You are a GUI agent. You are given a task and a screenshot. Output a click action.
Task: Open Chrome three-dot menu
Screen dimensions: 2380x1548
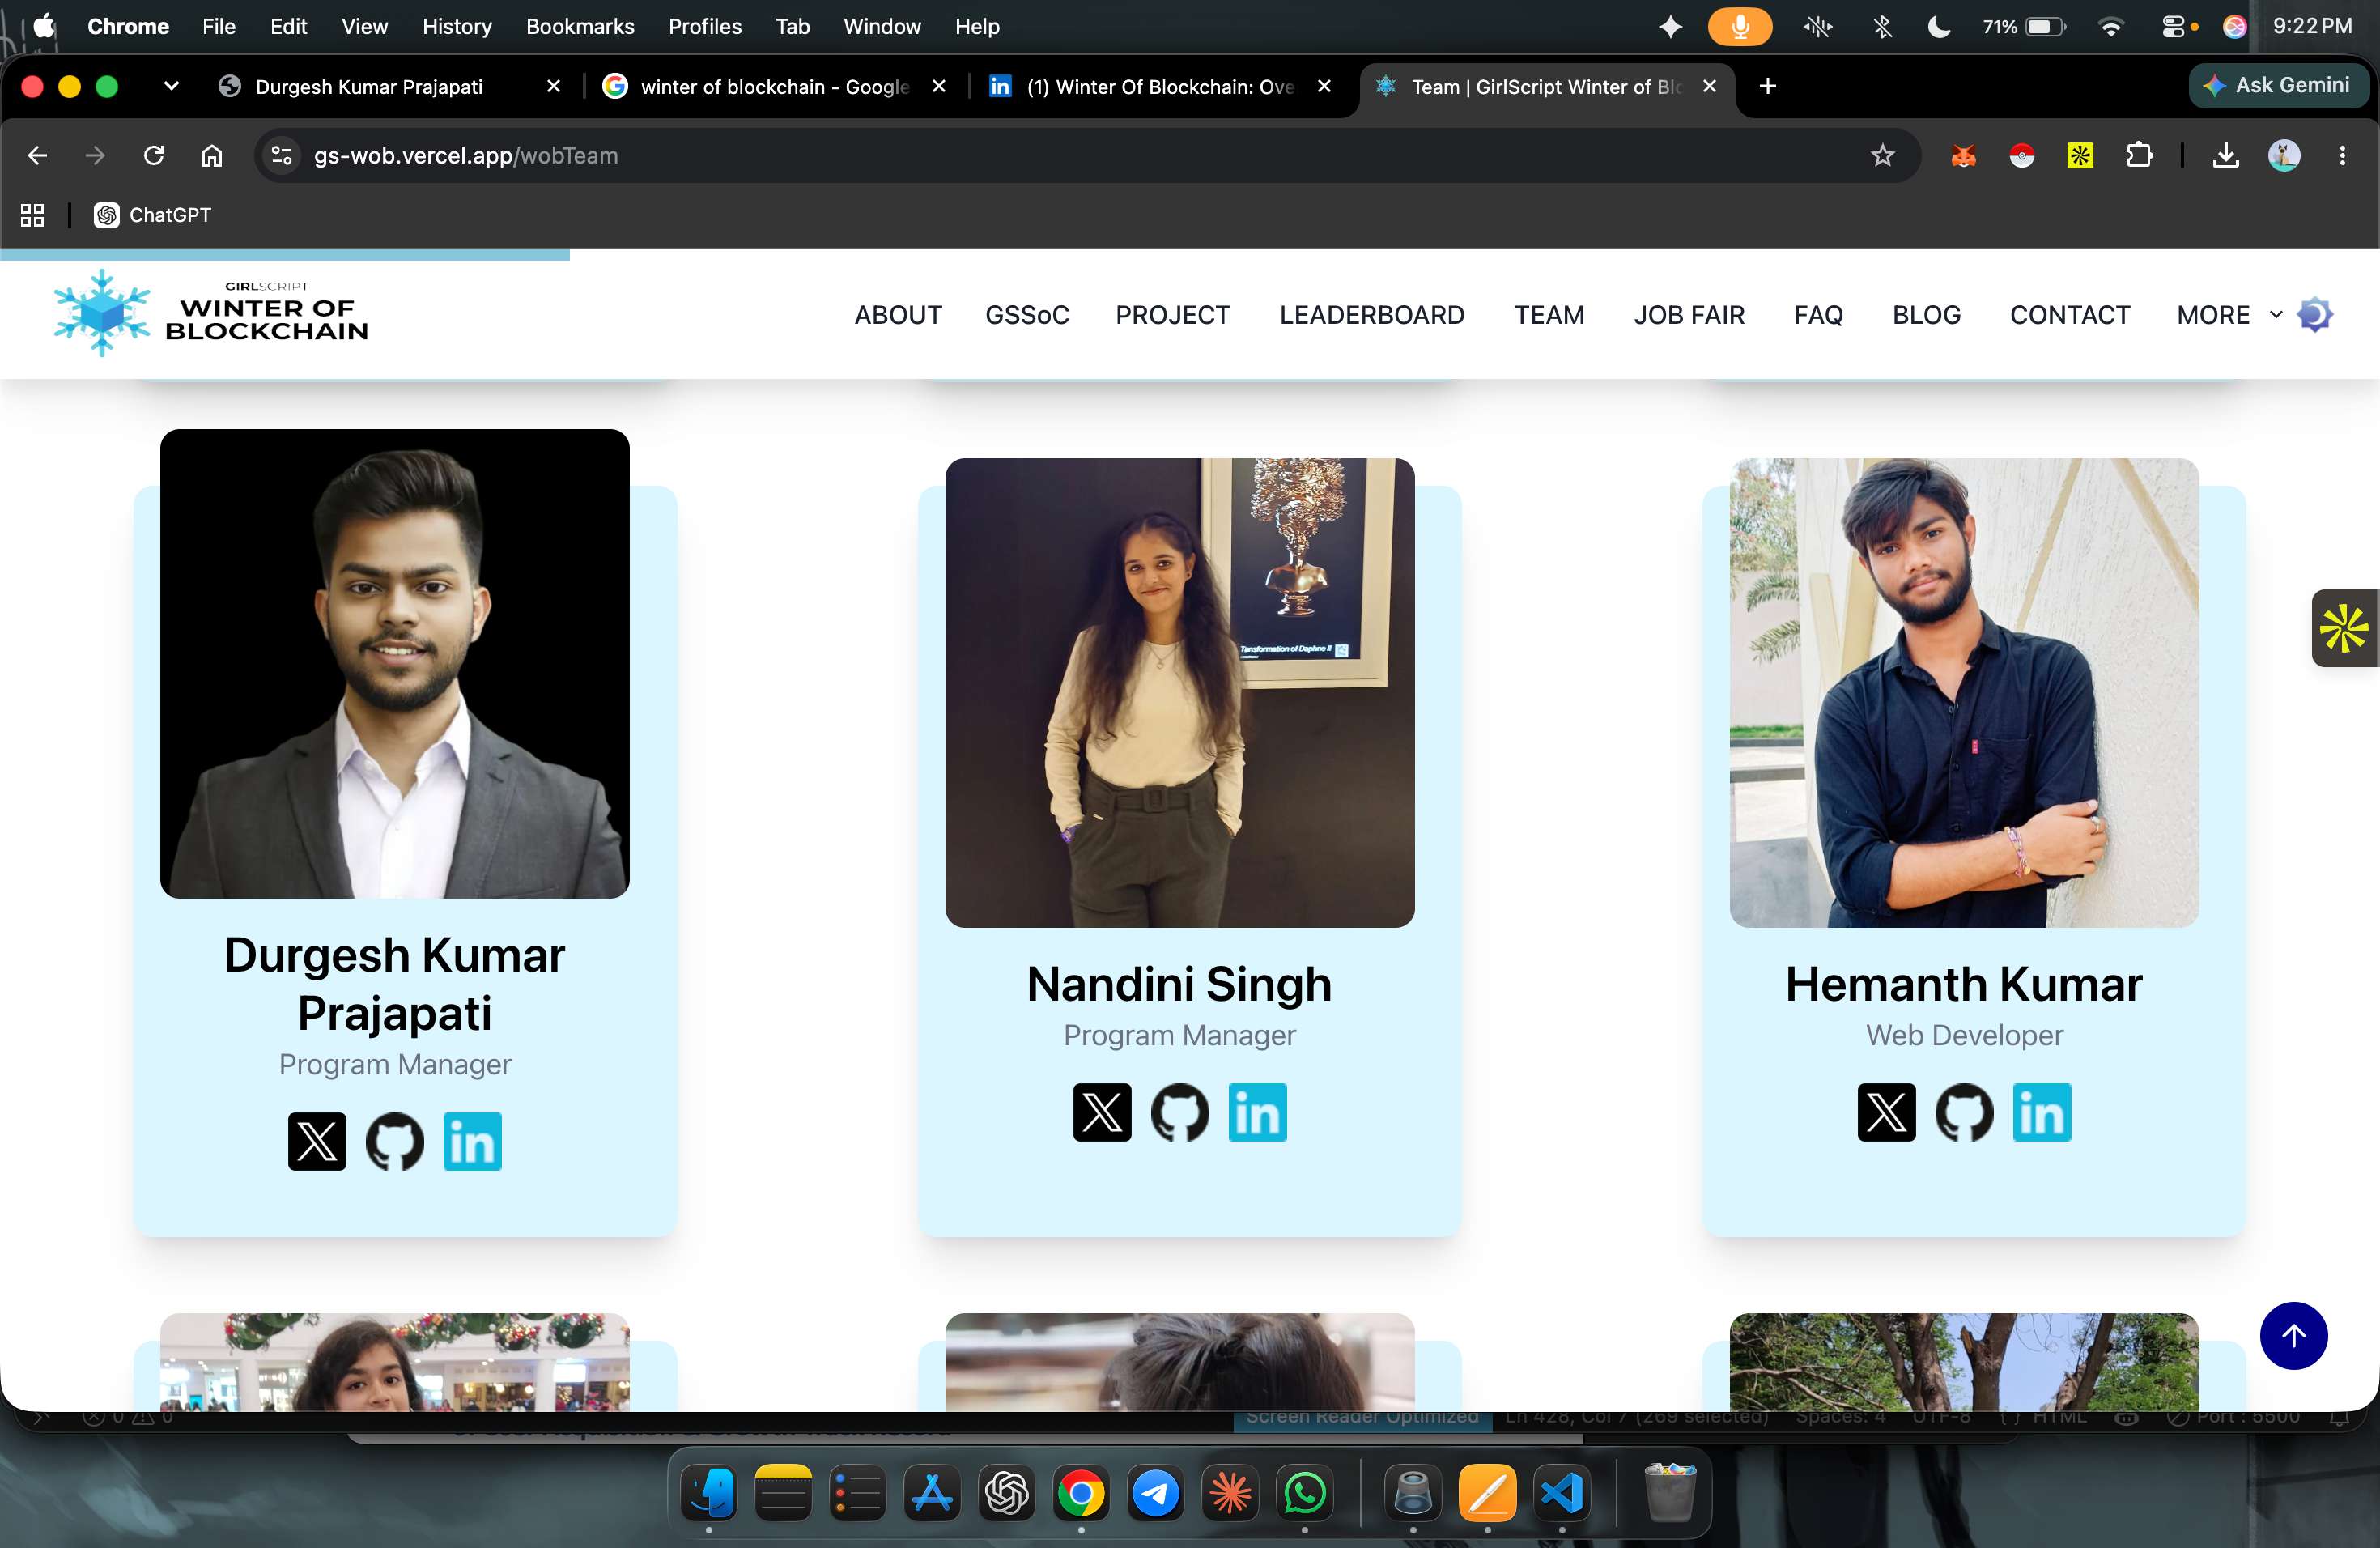click(2342, 156)
